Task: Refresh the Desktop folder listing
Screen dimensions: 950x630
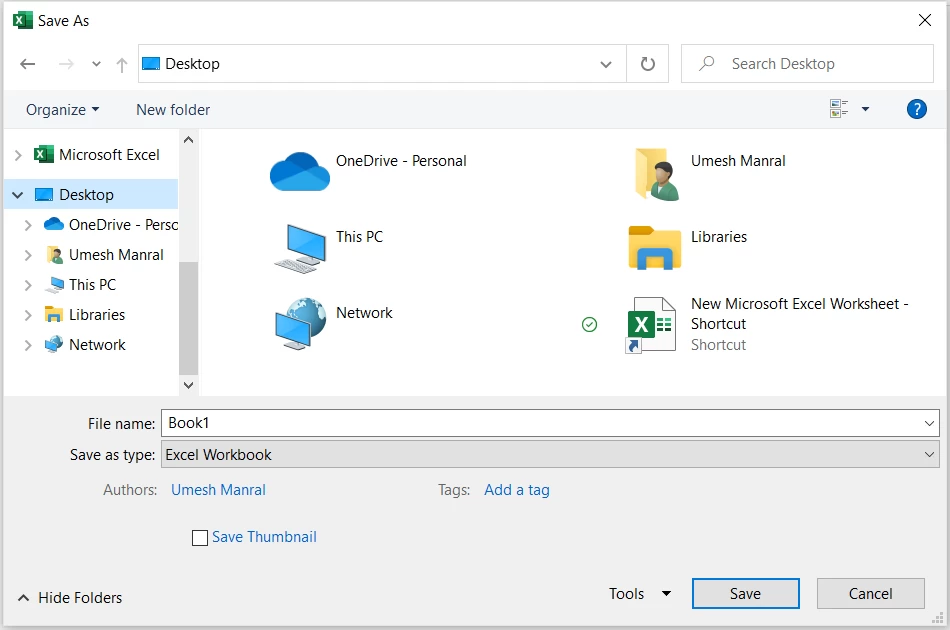Action: 648,64
